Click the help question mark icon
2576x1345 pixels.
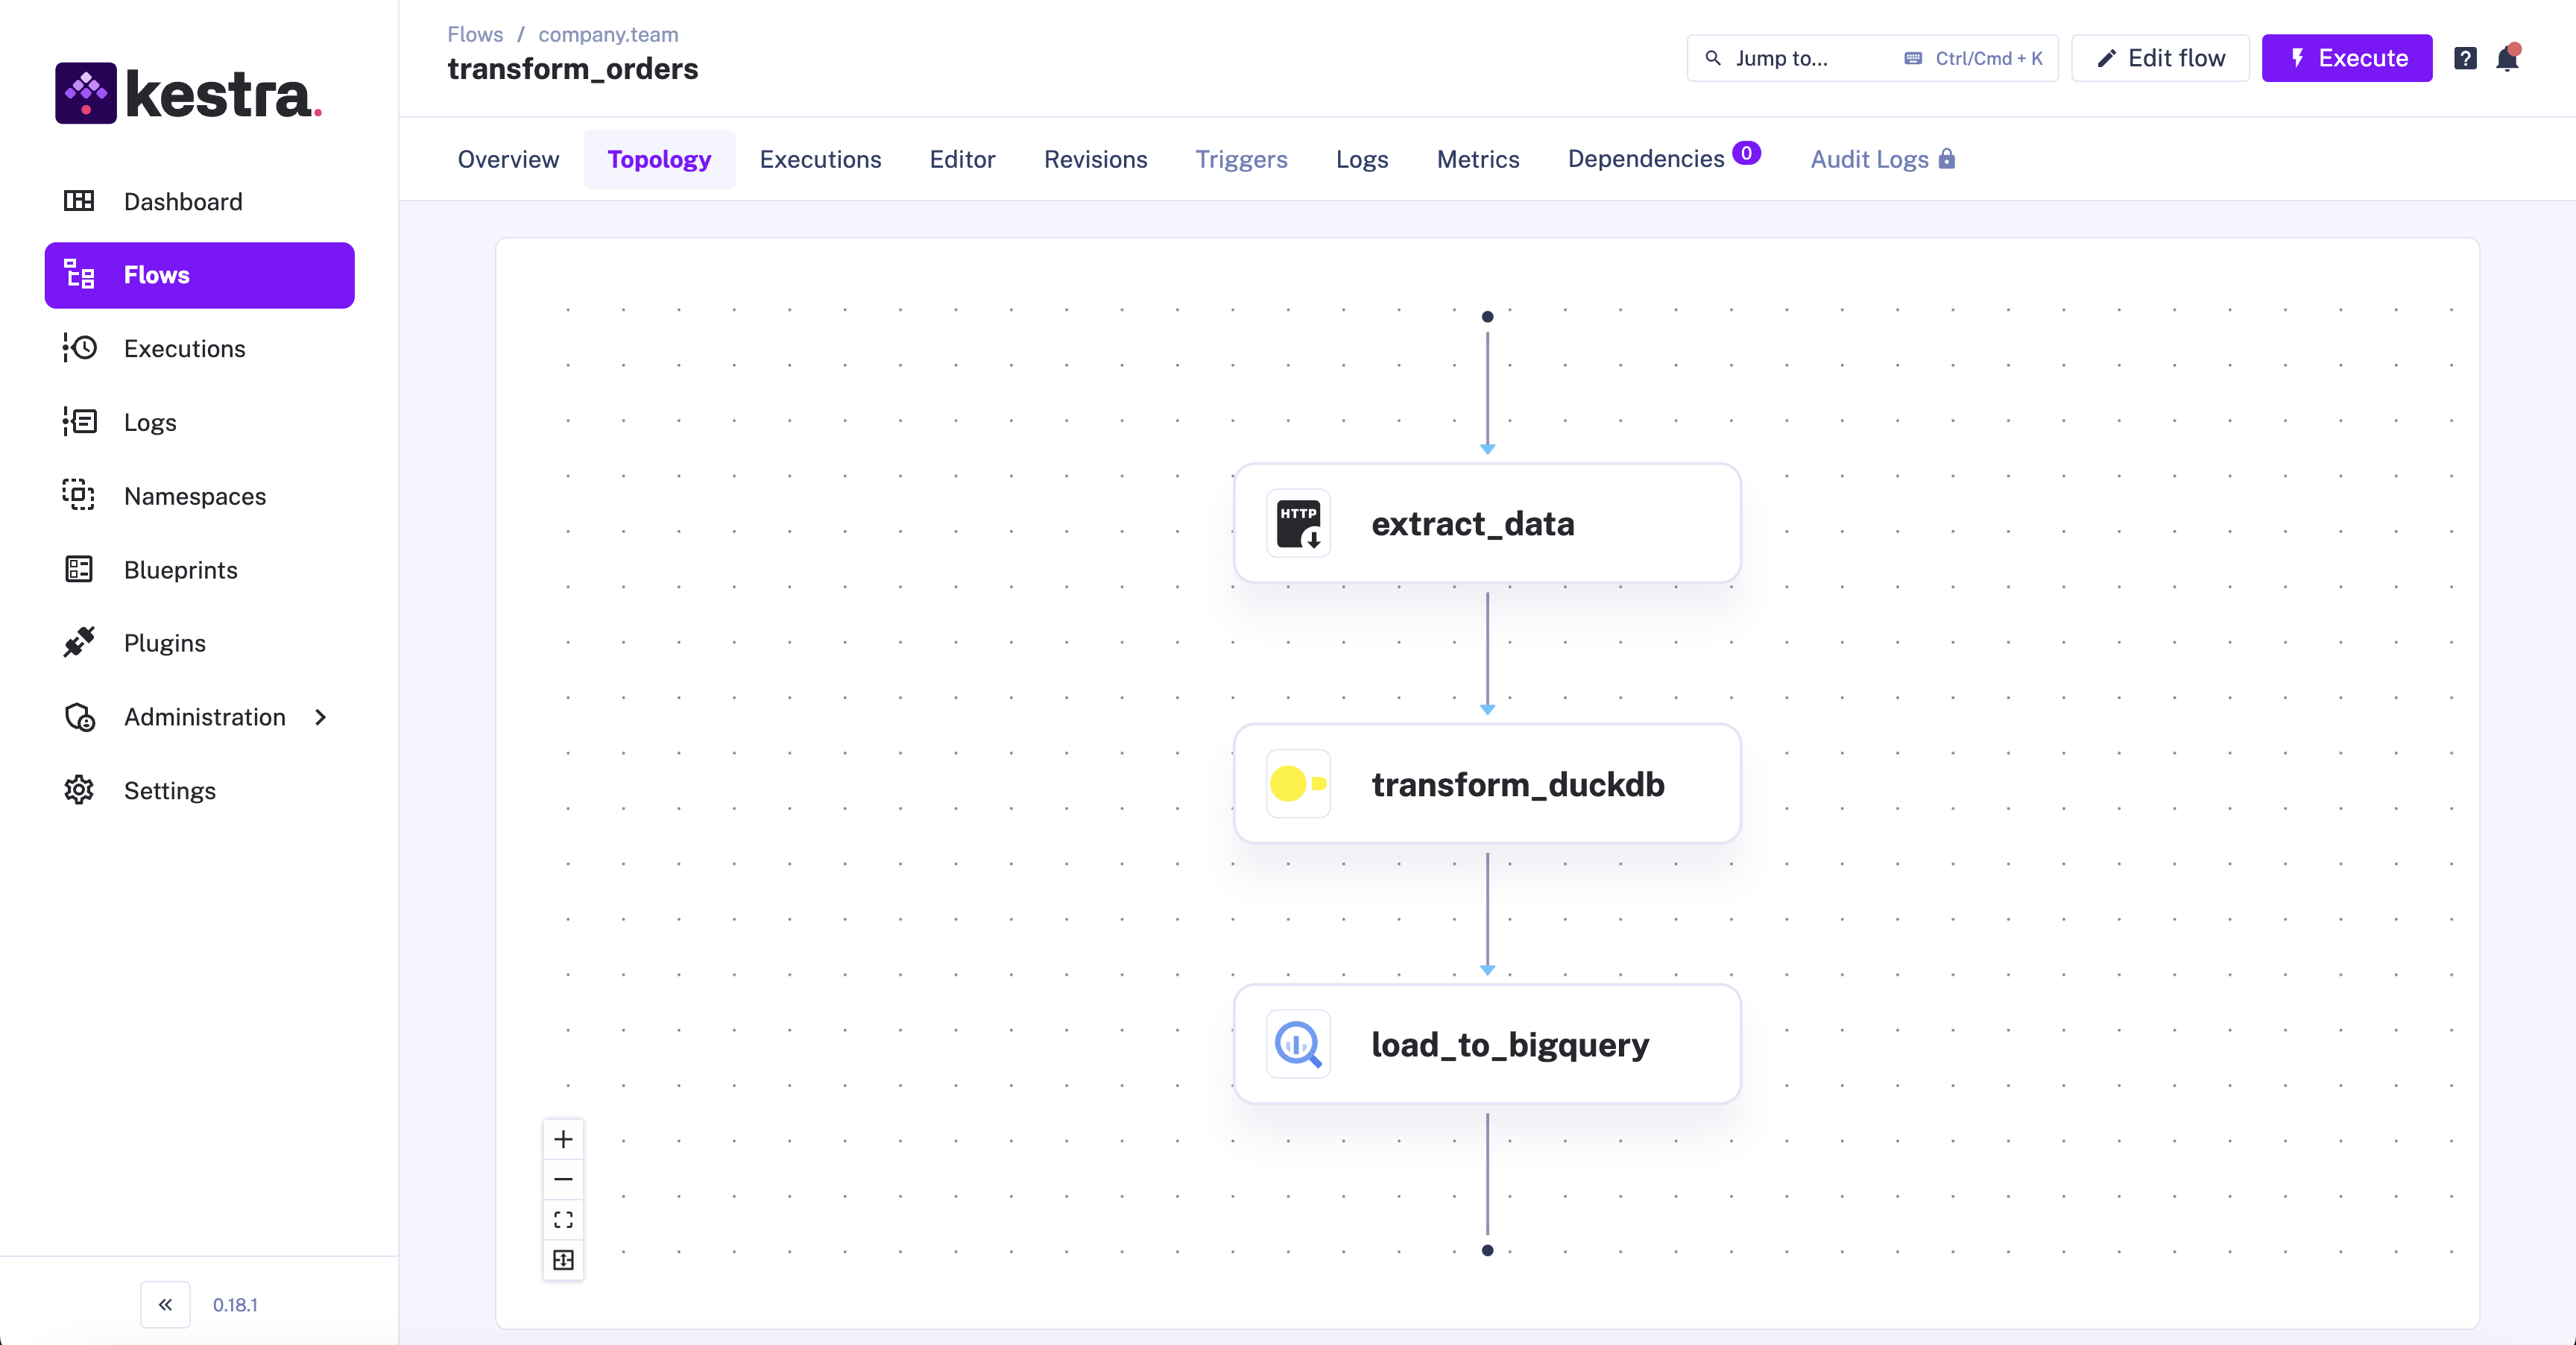pyautogui.click(x=2465, y=58)
